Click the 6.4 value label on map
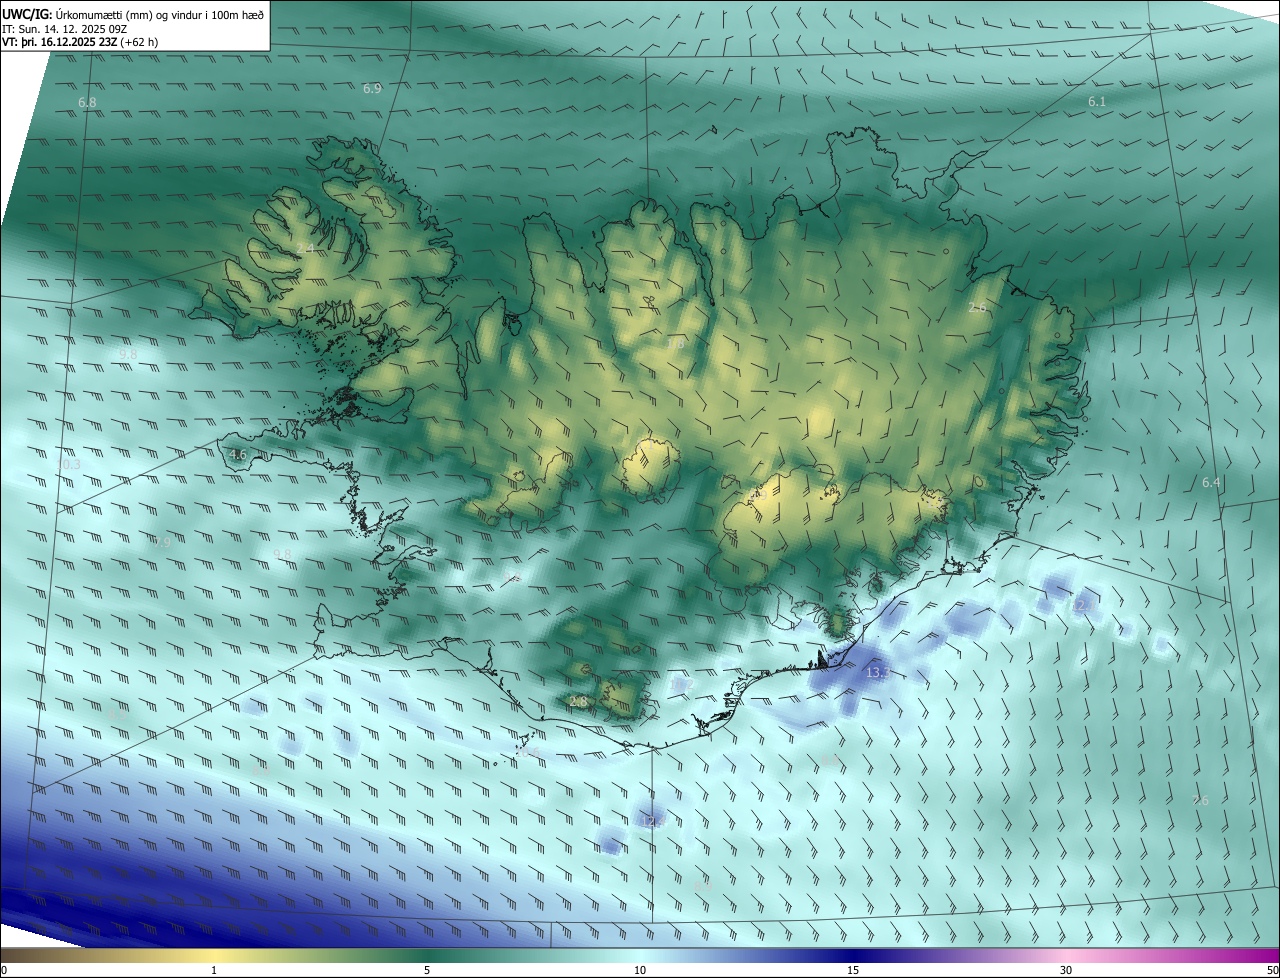The height and width of the screenshot is (978, 1280). click(x=1211, y=483)
